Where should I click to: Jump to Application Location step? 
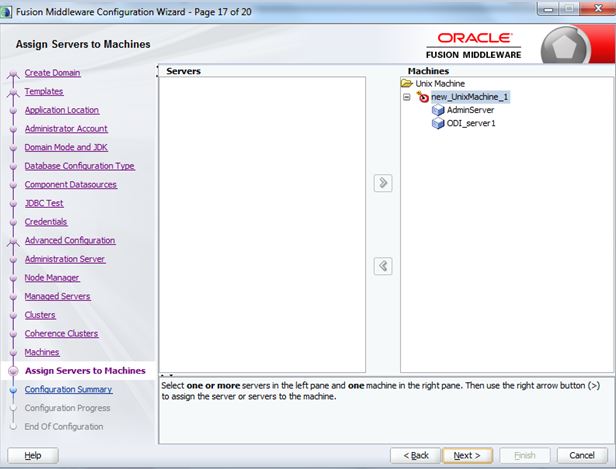click(x=62, y=110)
